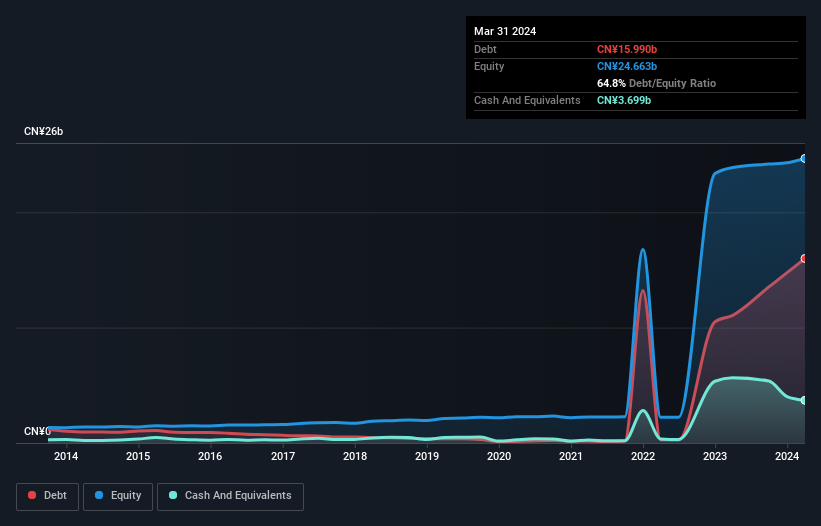This screenshot has width=821, height=526.
Task: Toggle the Equity series legend button
Action: click(118, 496)
